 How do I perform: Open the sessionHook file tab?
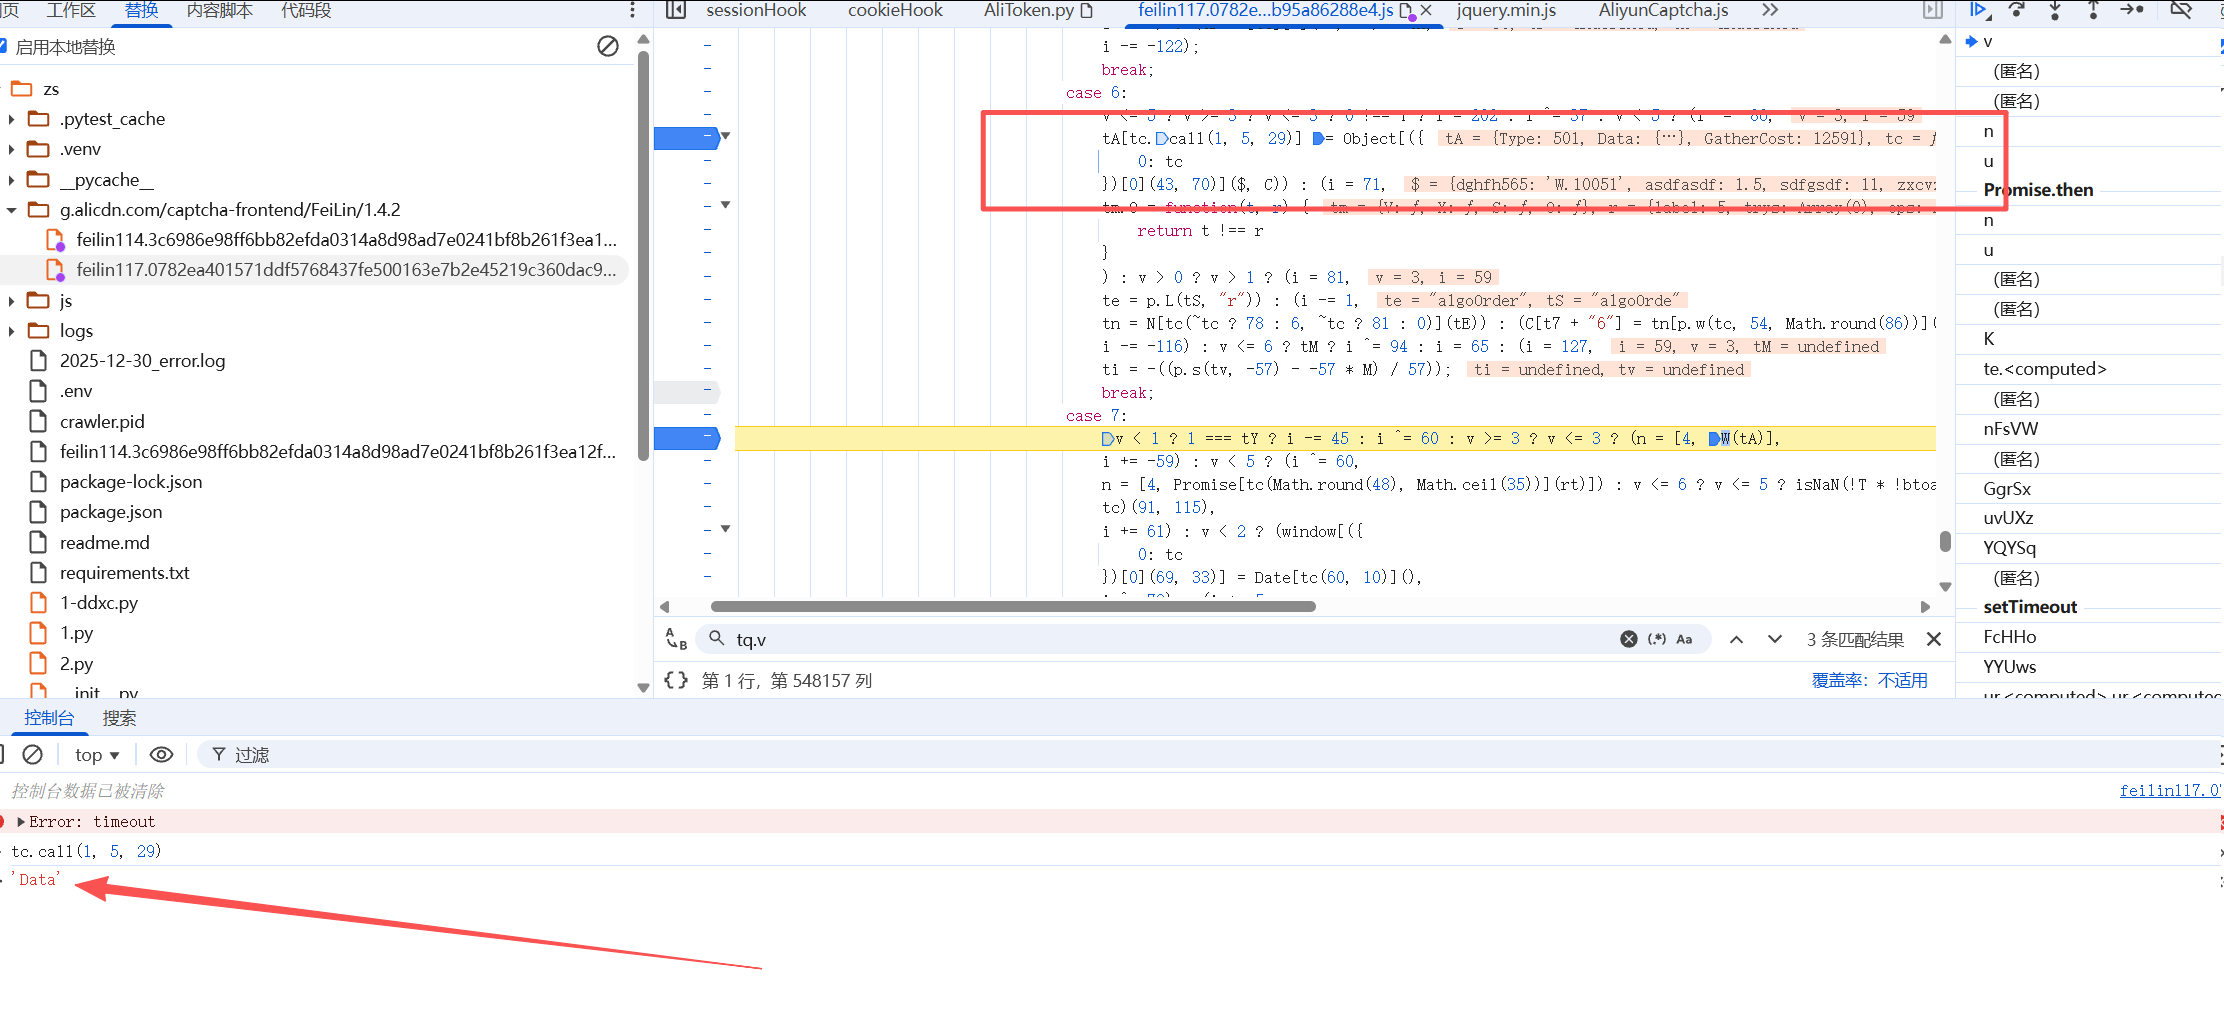(x=756, y=10)
